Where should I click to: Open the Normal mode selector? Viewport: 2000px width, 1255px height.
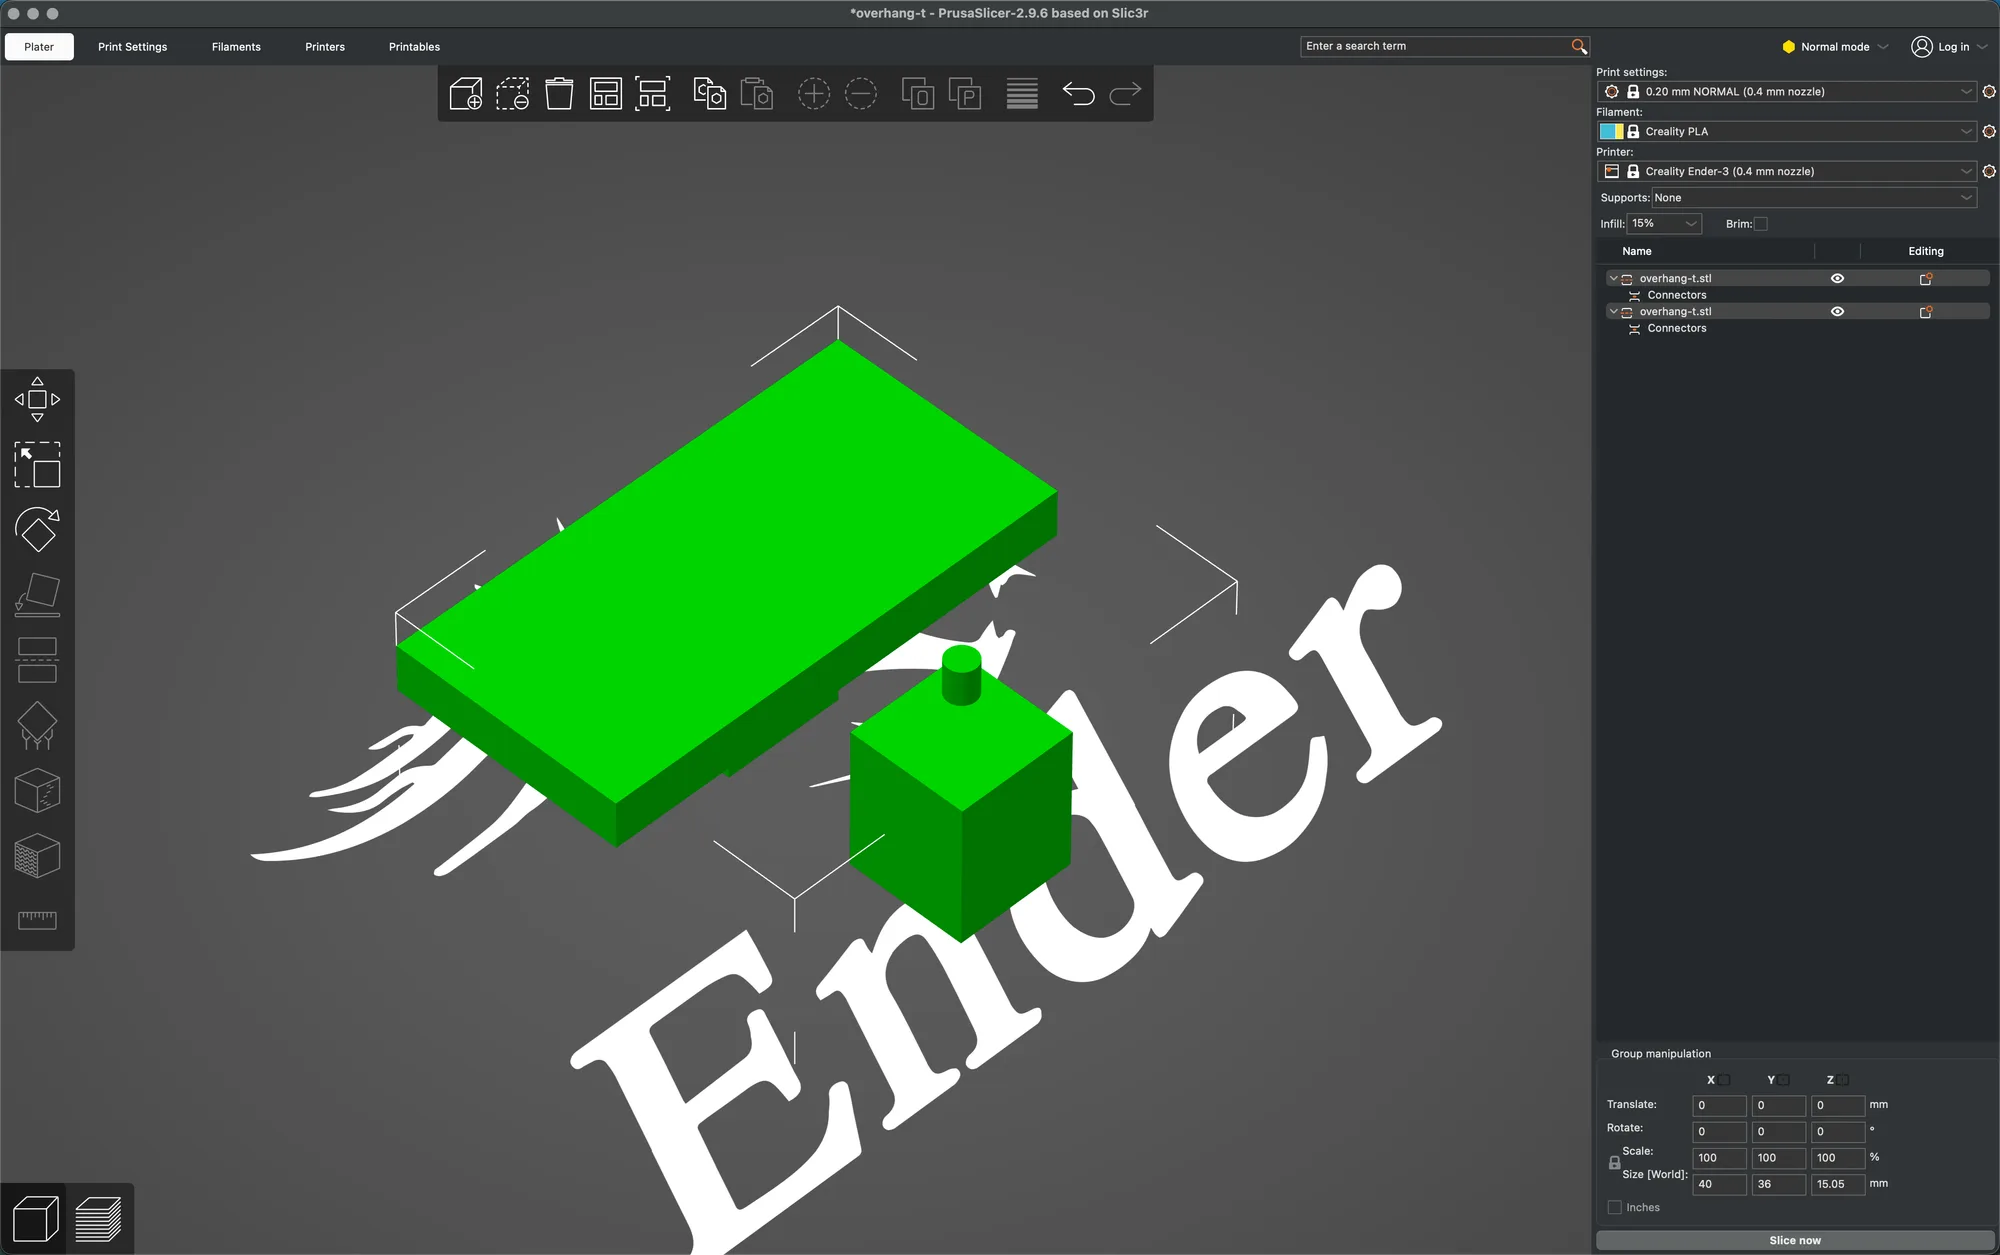pyautogui.click(x=1835, y=47)
